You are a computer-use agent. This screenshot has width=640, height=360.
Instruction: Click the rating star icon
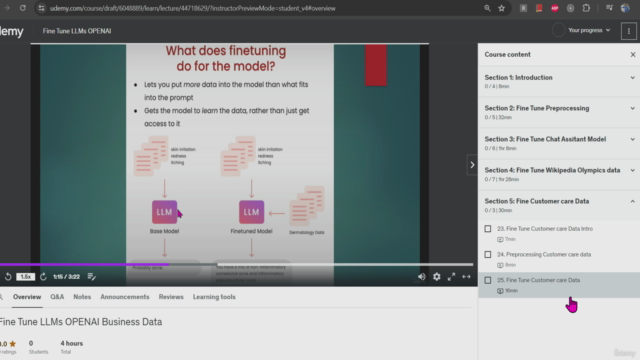click(13, 344)
